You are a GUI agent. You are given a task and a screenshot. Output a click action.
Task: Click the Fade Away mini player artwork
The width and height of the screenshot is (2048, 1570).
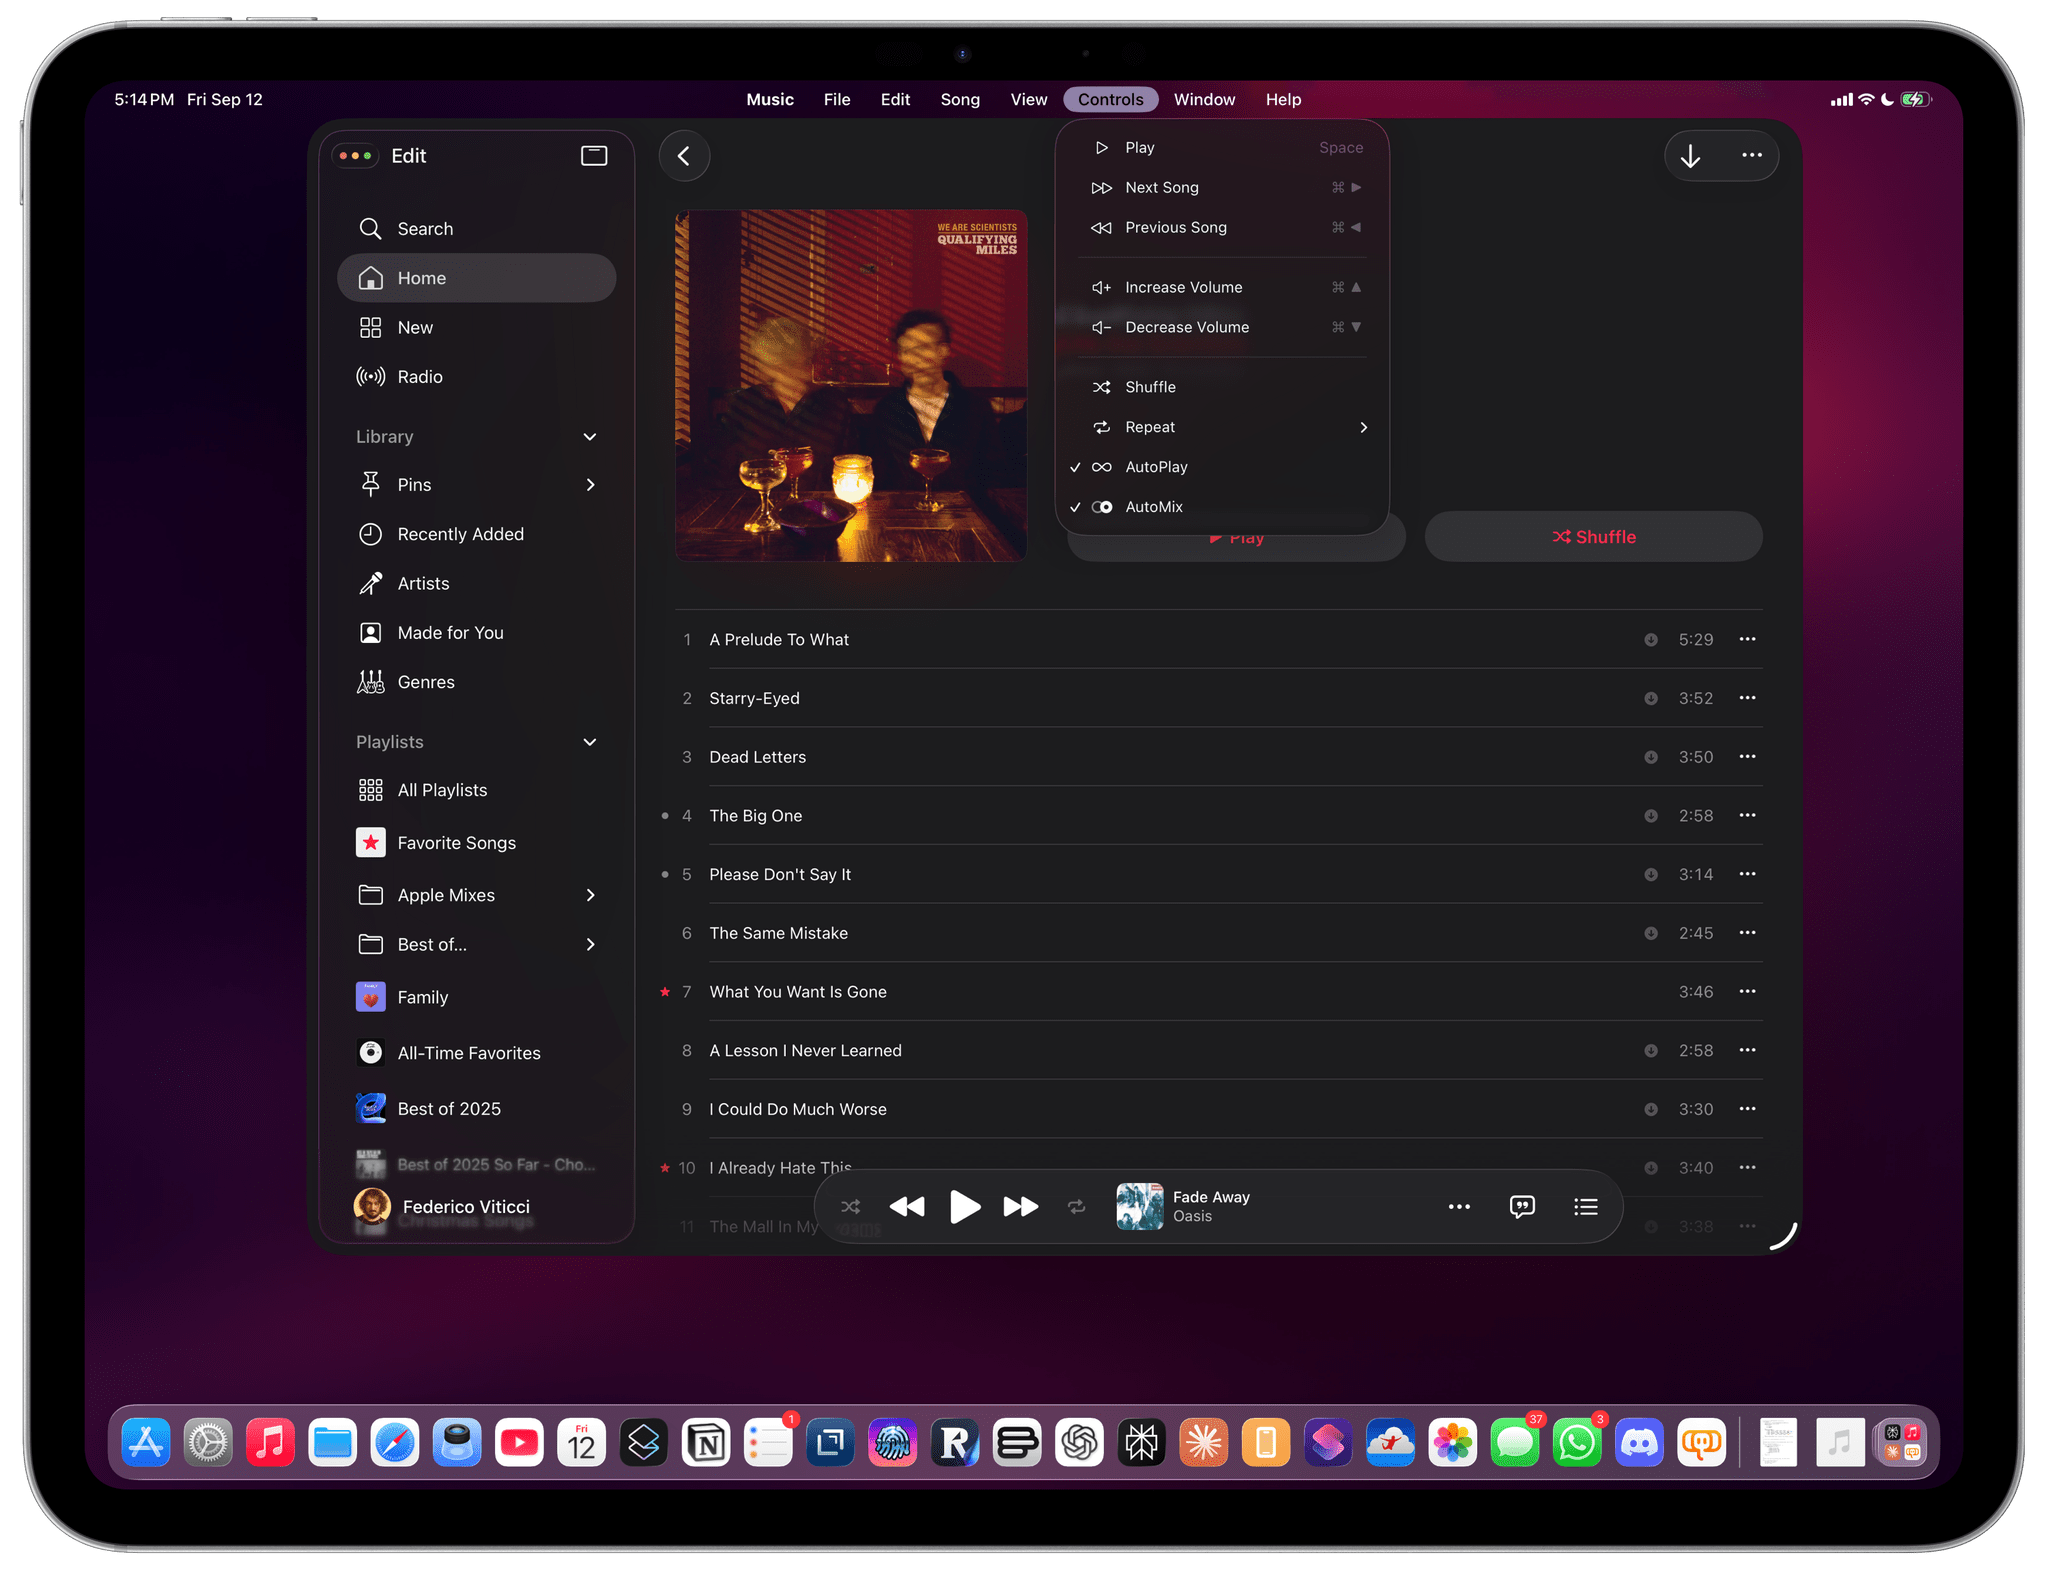[x=1139, y=1206]
